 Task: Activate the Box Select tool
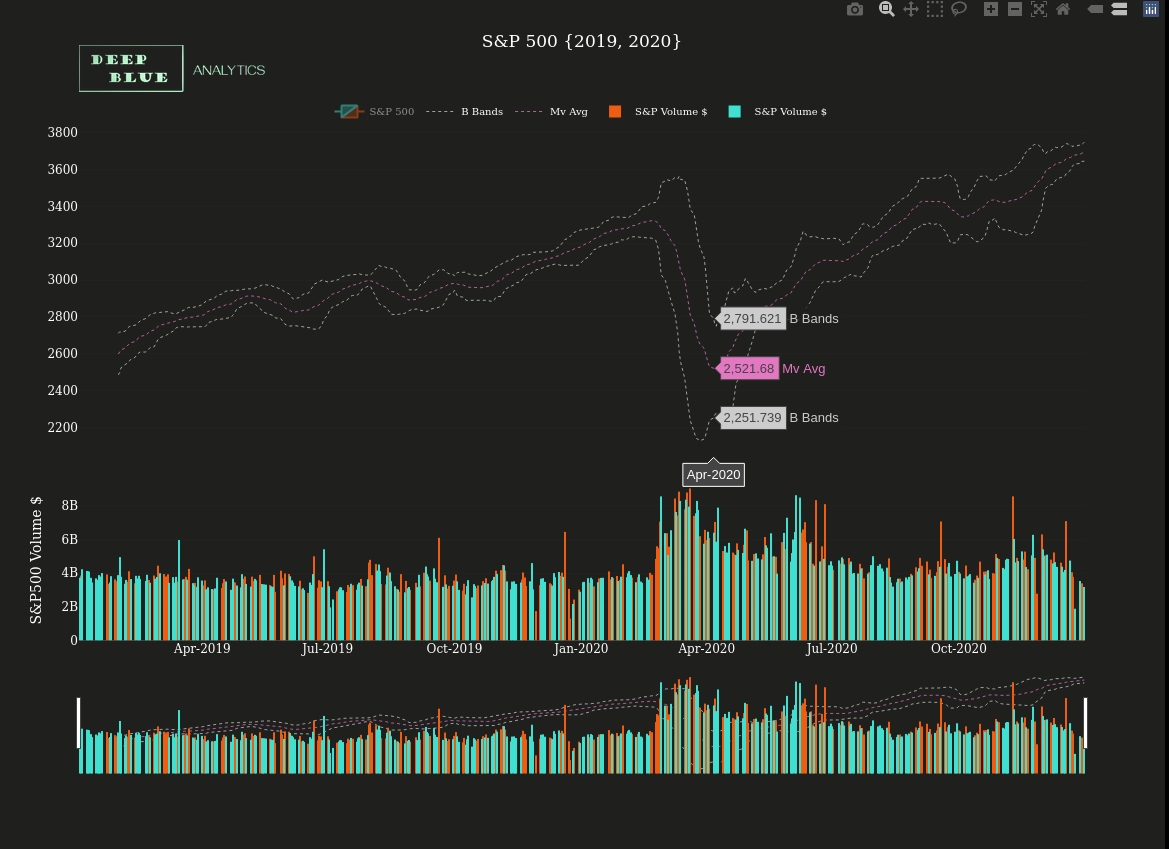click(935, 9)
